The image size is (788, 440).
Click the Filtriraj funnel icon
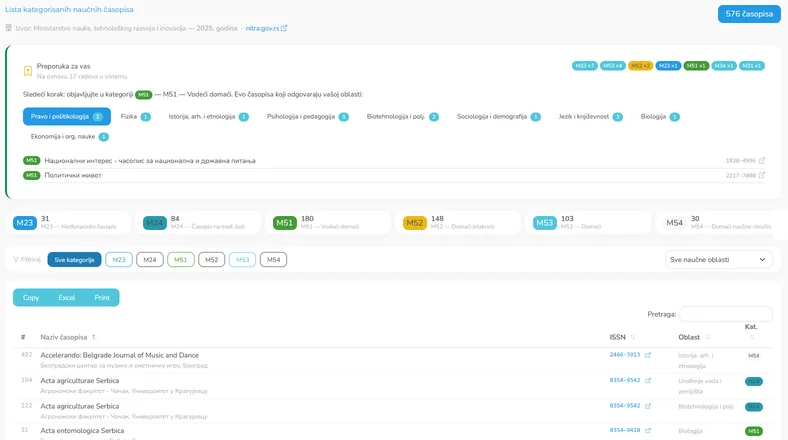coord(16,260)
